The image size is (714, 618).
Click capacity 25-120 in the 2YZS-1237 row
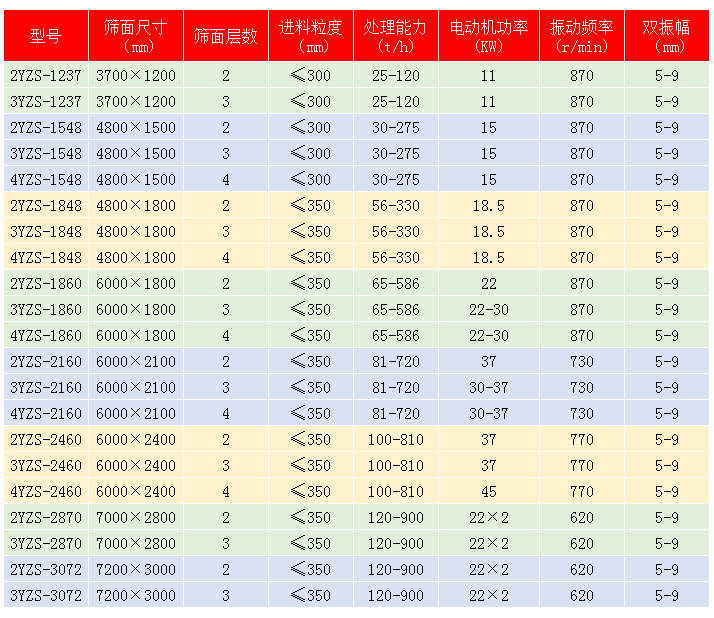(x=396, y=75)
